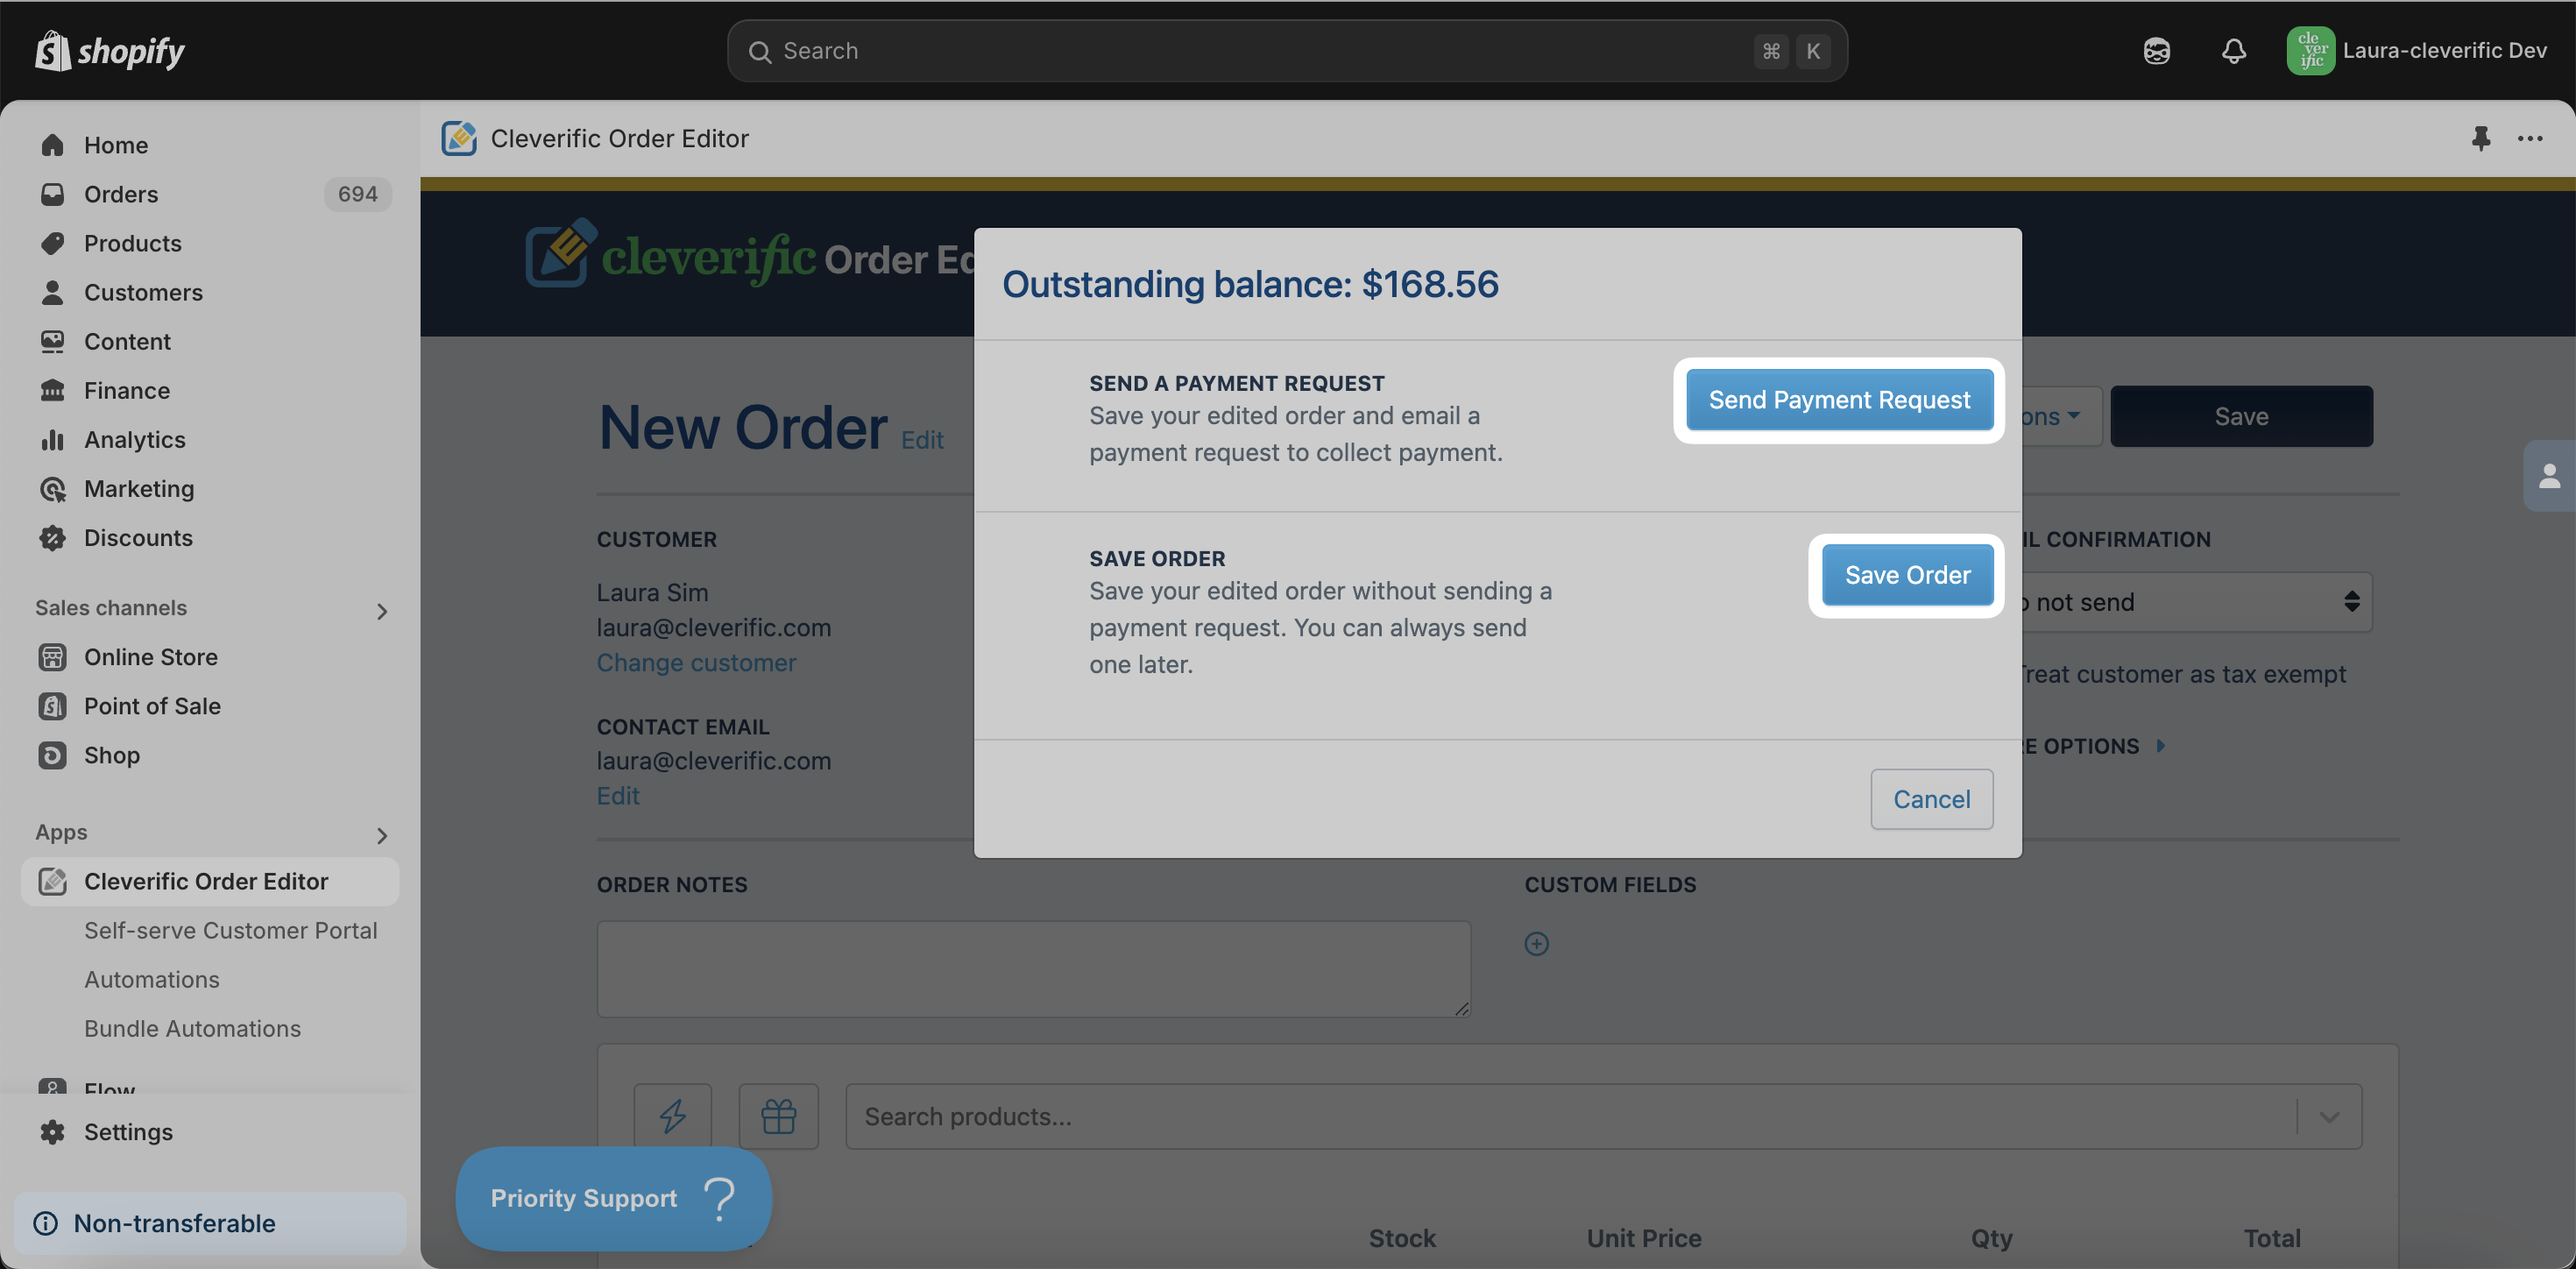Screen dimensions: 2576x1269
Task: Click the Save Order button
Action: pos(1906,575)
